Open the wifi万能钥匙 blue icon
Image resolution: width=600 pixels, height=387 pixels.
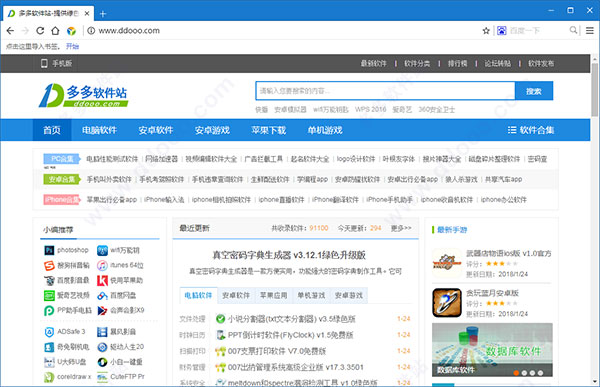pyautogui.click(x=102, y=250)
